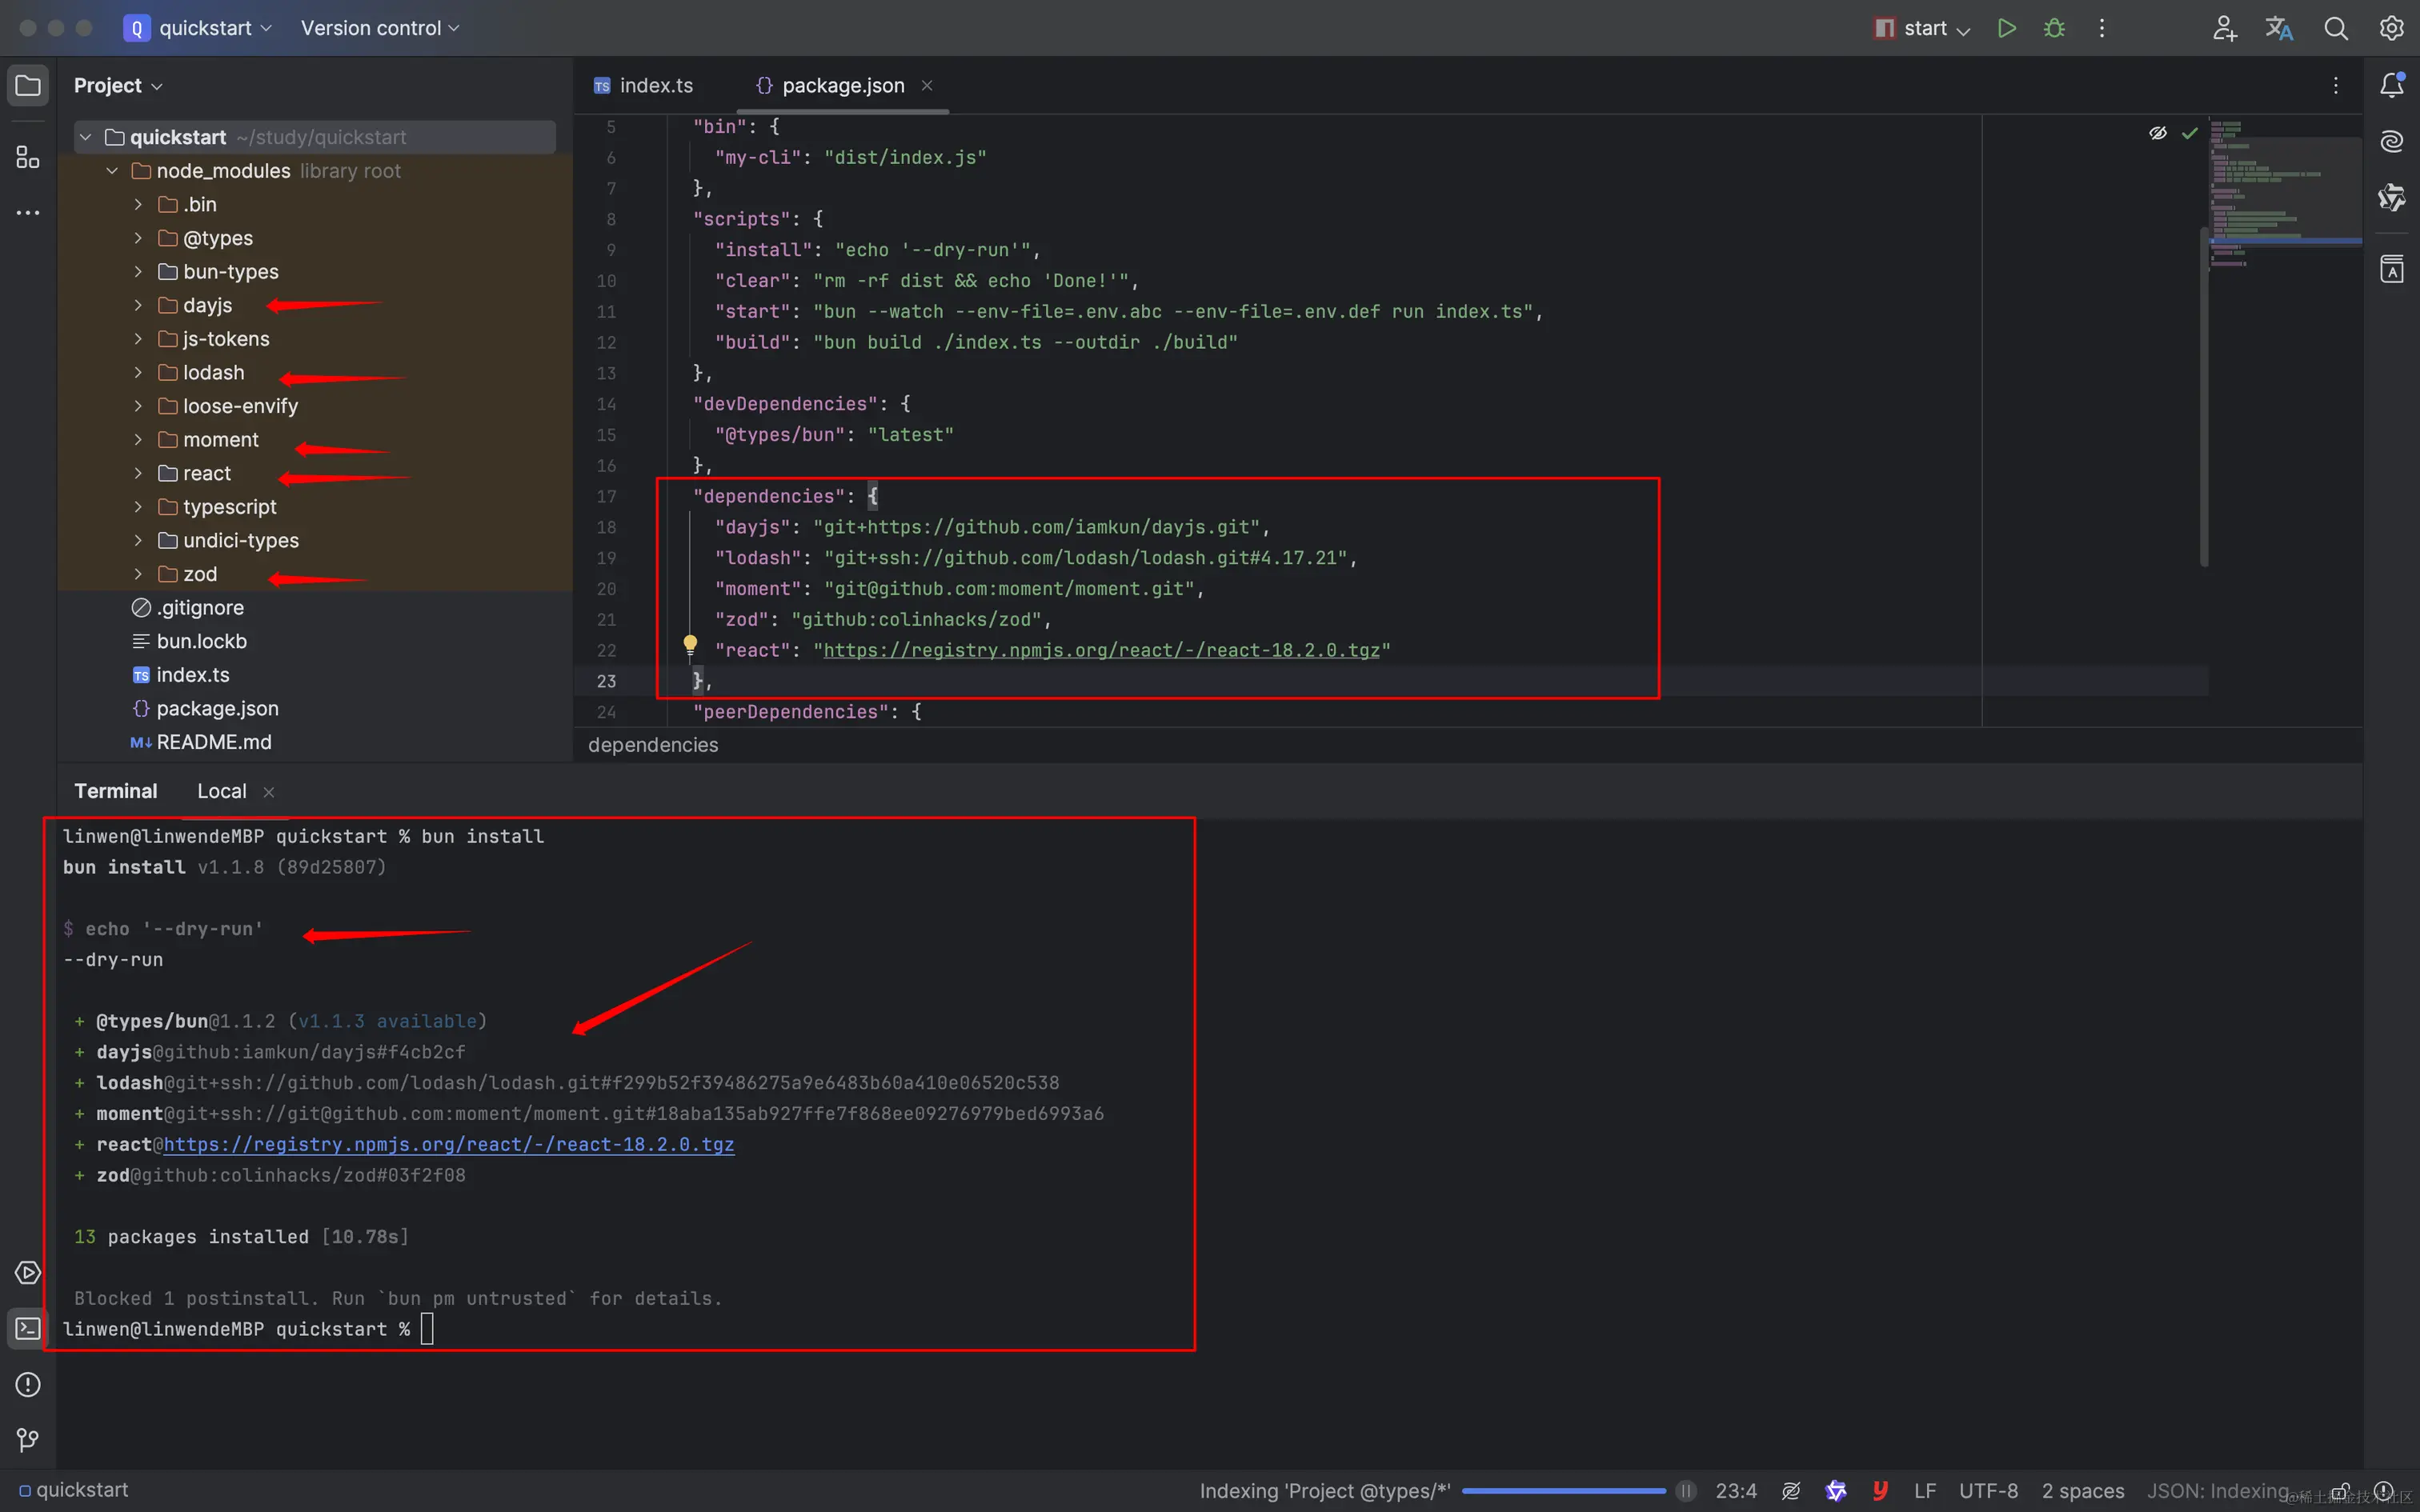
Task: Show more tool windows ellipsis
Action: pyautogui.click(x=28, y=213)
